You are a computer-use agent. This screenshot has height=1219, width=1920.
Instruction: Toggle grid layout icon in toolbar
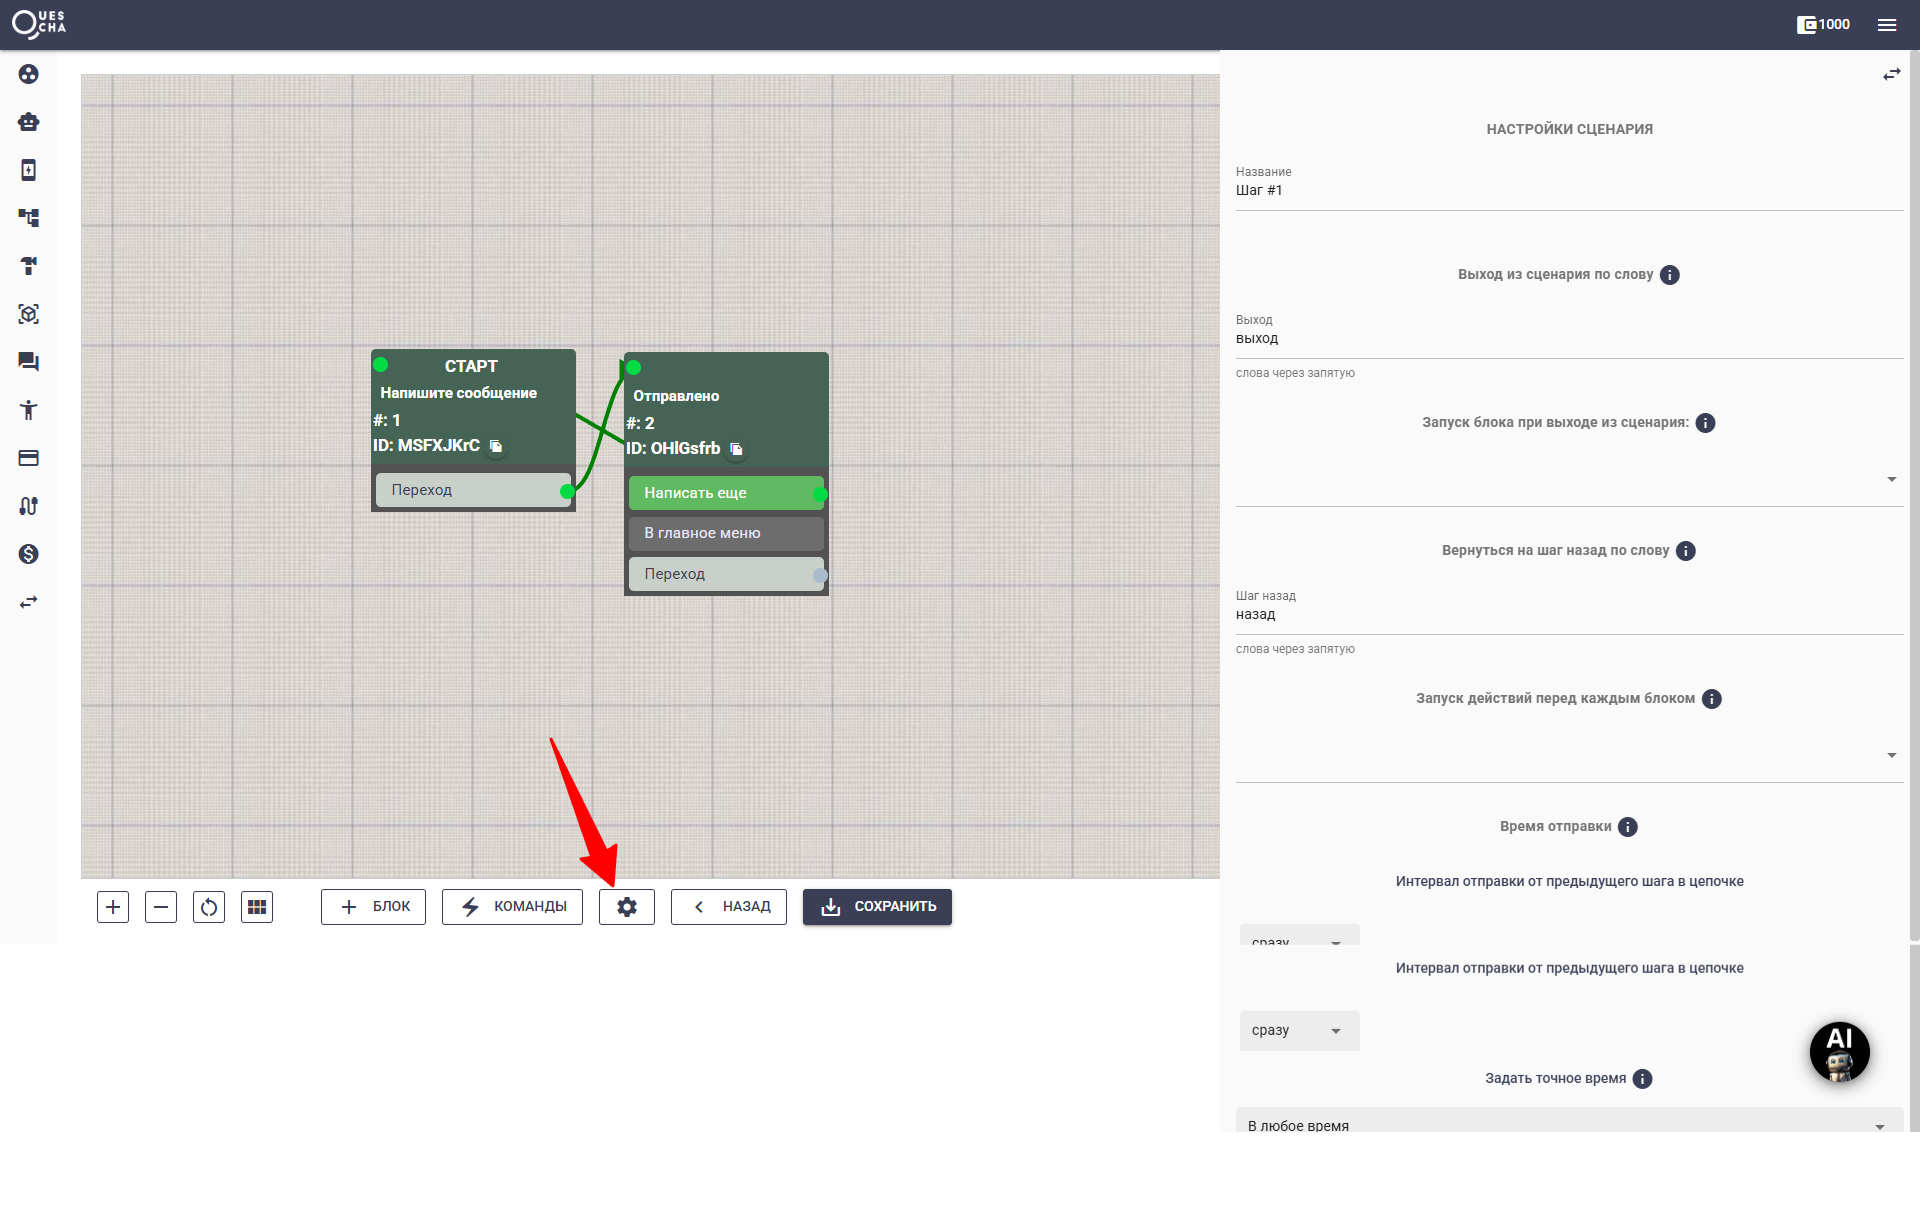coord(257,907)
